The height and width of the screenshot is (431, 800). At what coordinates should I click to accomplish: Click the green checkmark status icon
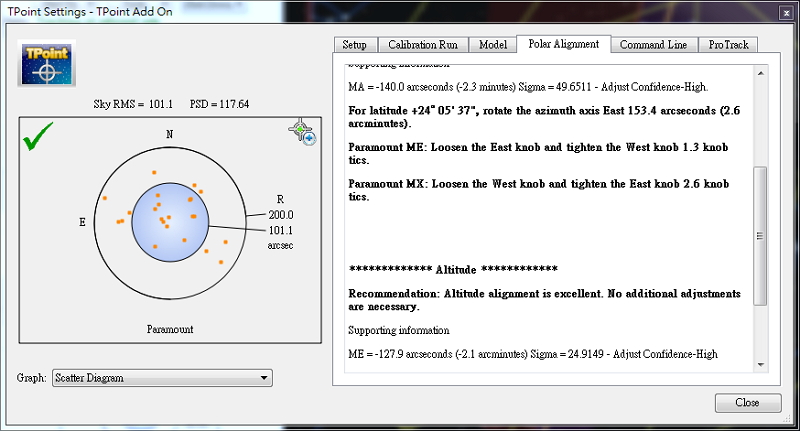38,136
